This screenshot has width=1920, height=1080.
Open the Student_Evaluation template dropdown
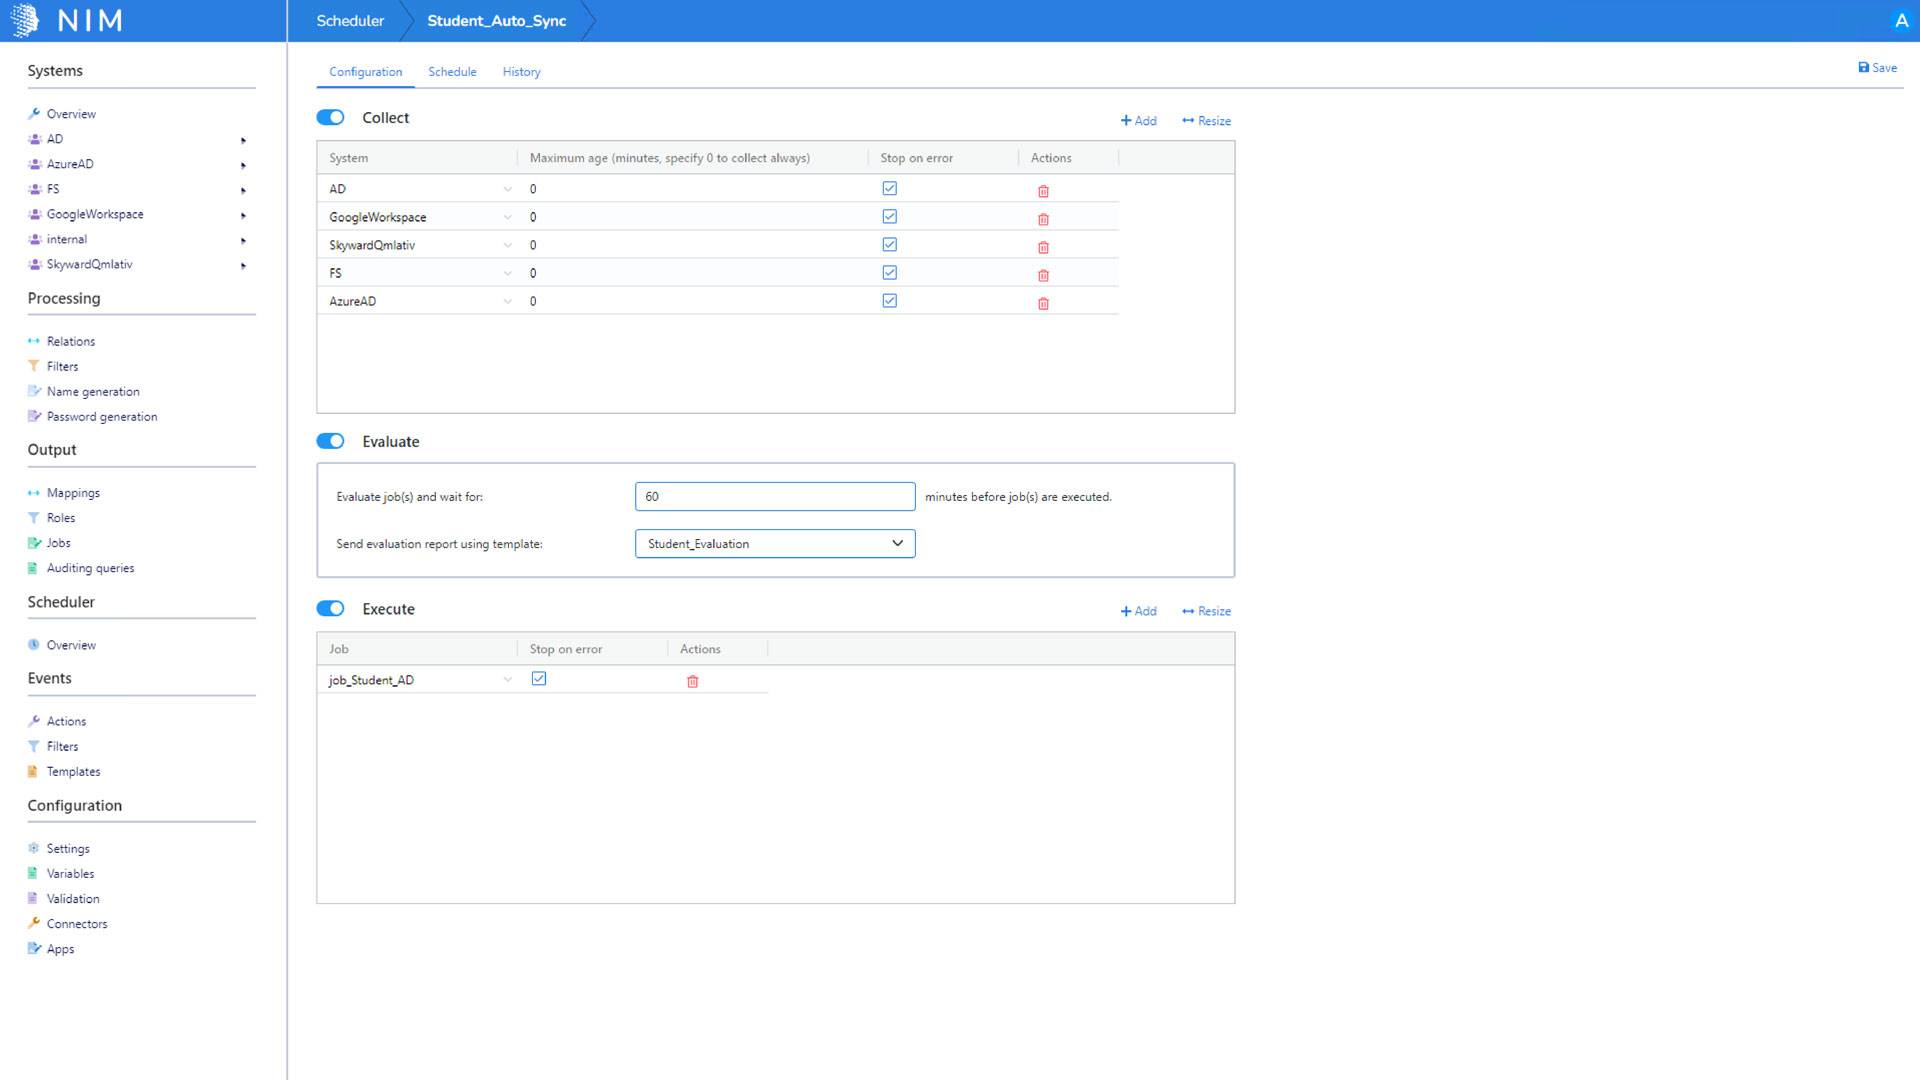[775, 543]
